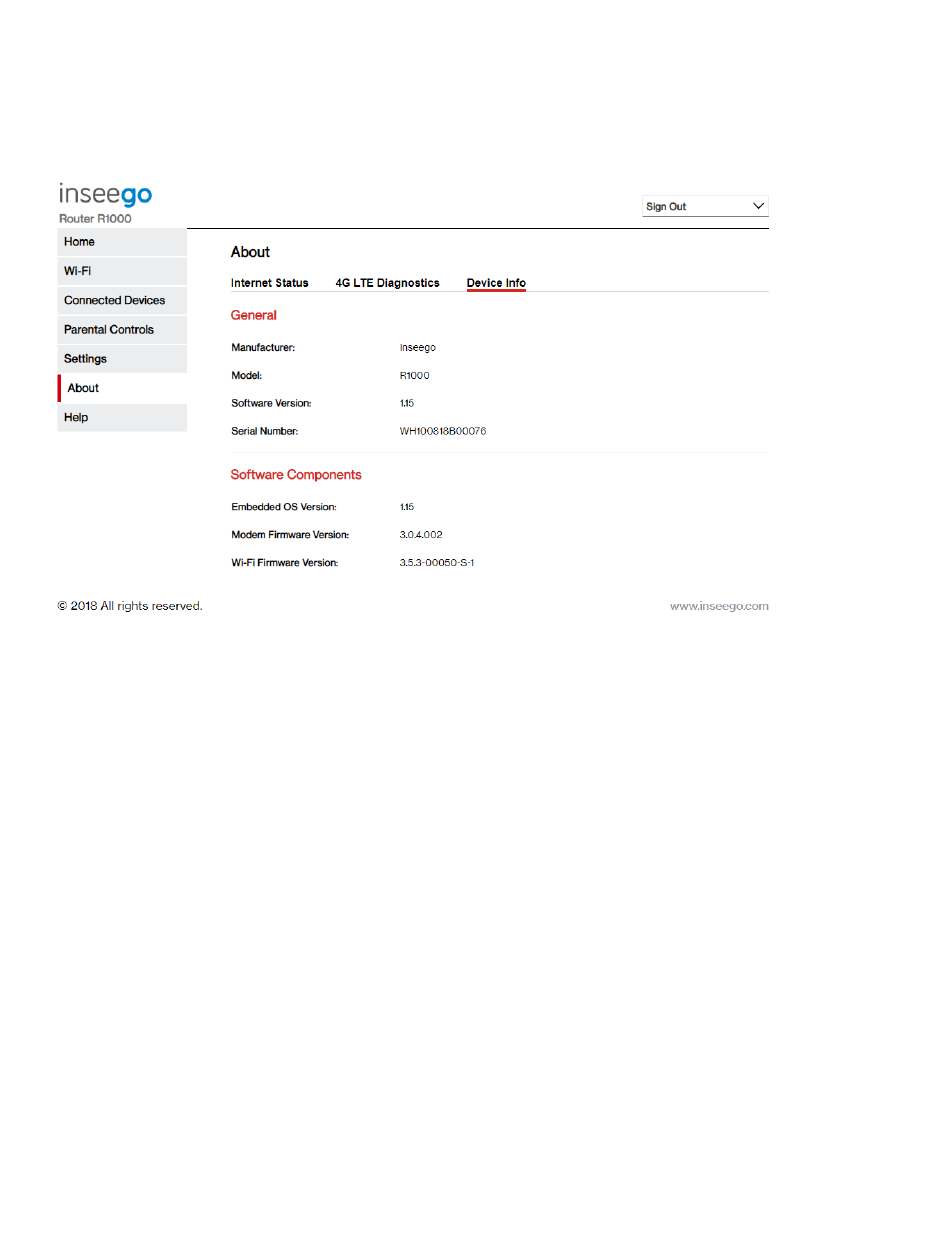Switch to 4G LTE Diagnostics tab
The image size is (950, 1260).
coord(387,283)
